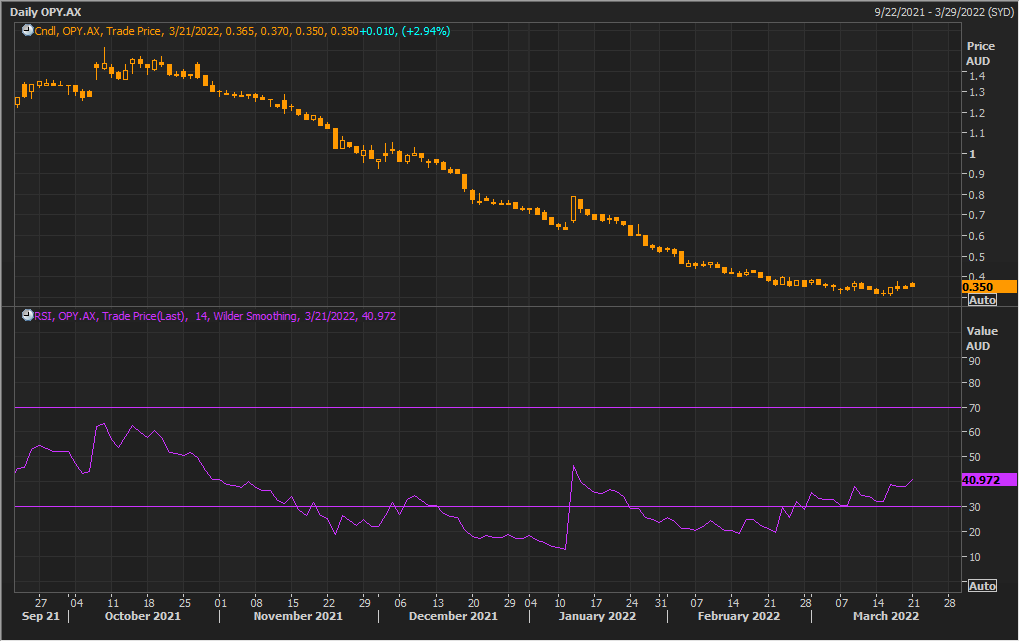Click the 10 date tick on the time axis
Viewport: 1020px width, 642px height.
[559, 602]
